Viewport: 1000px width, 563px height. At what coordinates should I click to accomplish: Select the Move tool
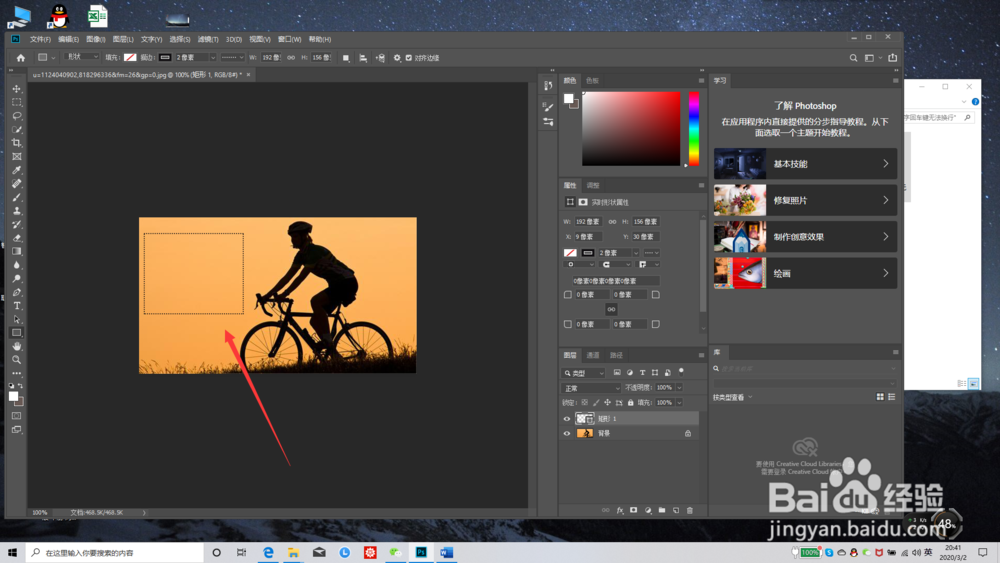[x=17, y=89]
